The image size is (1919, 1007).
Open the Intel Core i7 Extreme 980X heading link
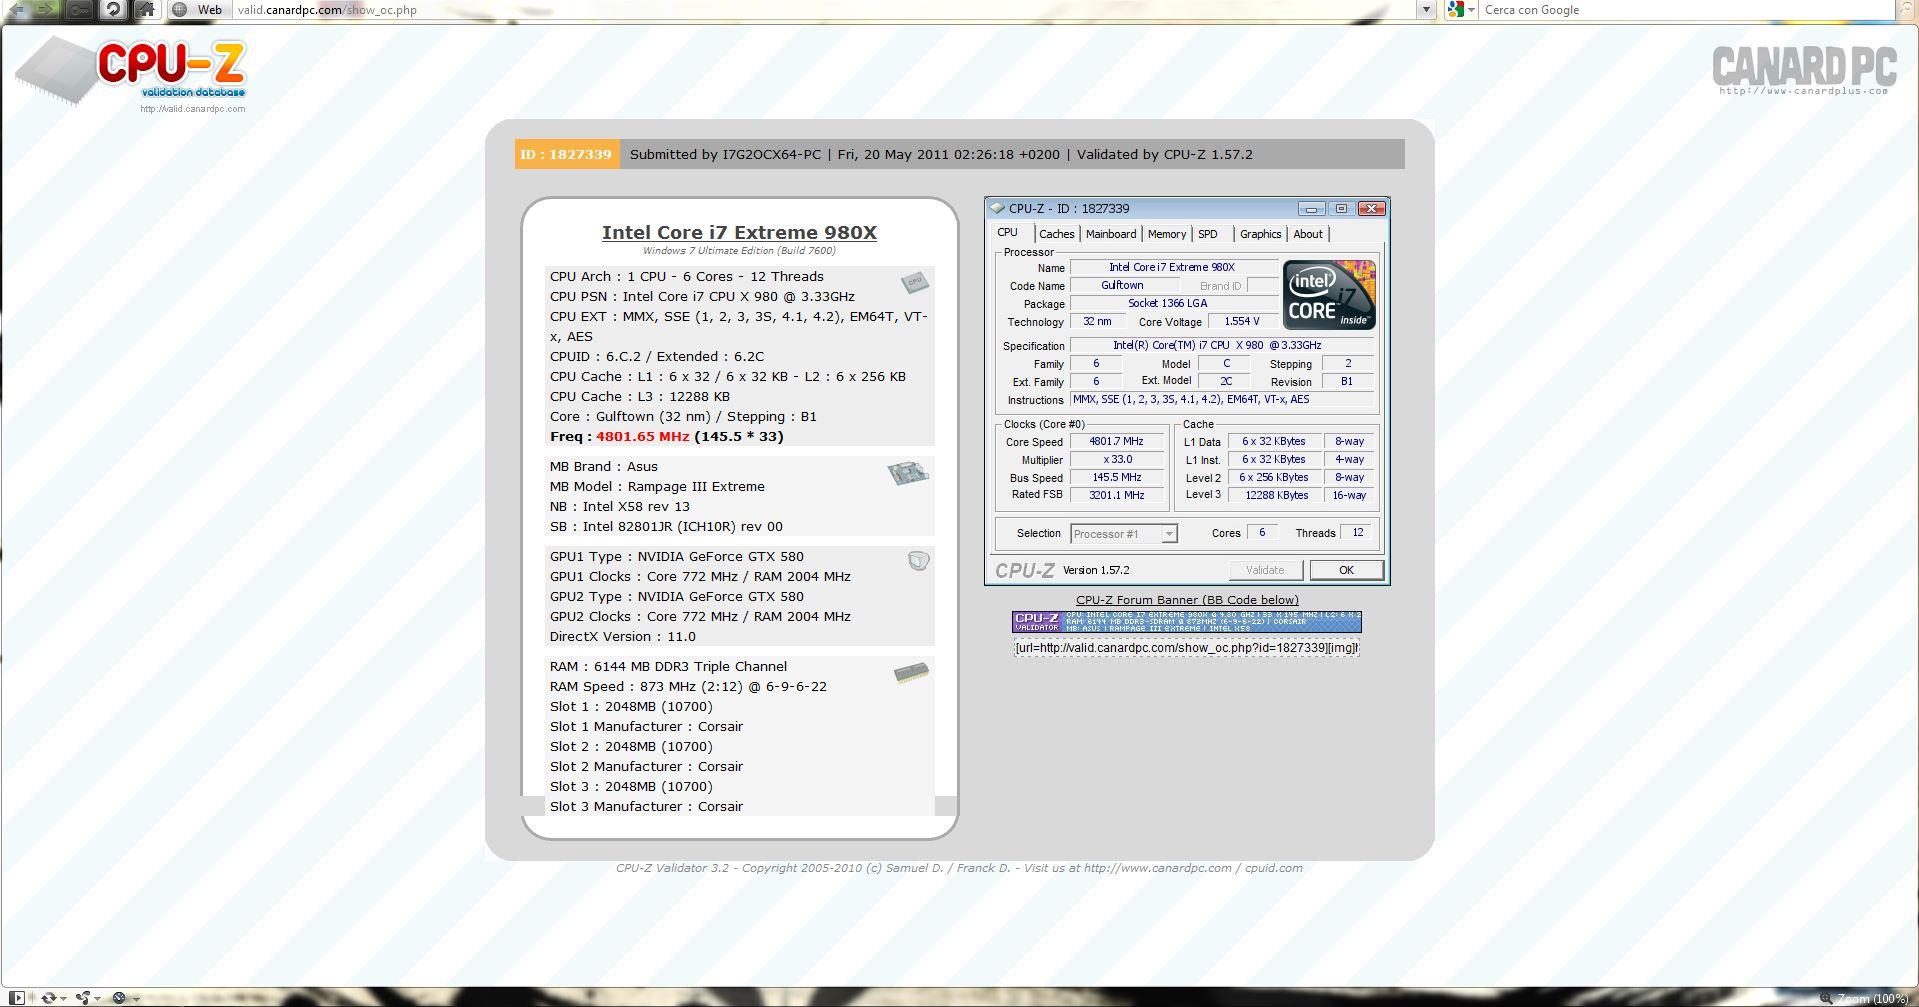tap(739, 232)
